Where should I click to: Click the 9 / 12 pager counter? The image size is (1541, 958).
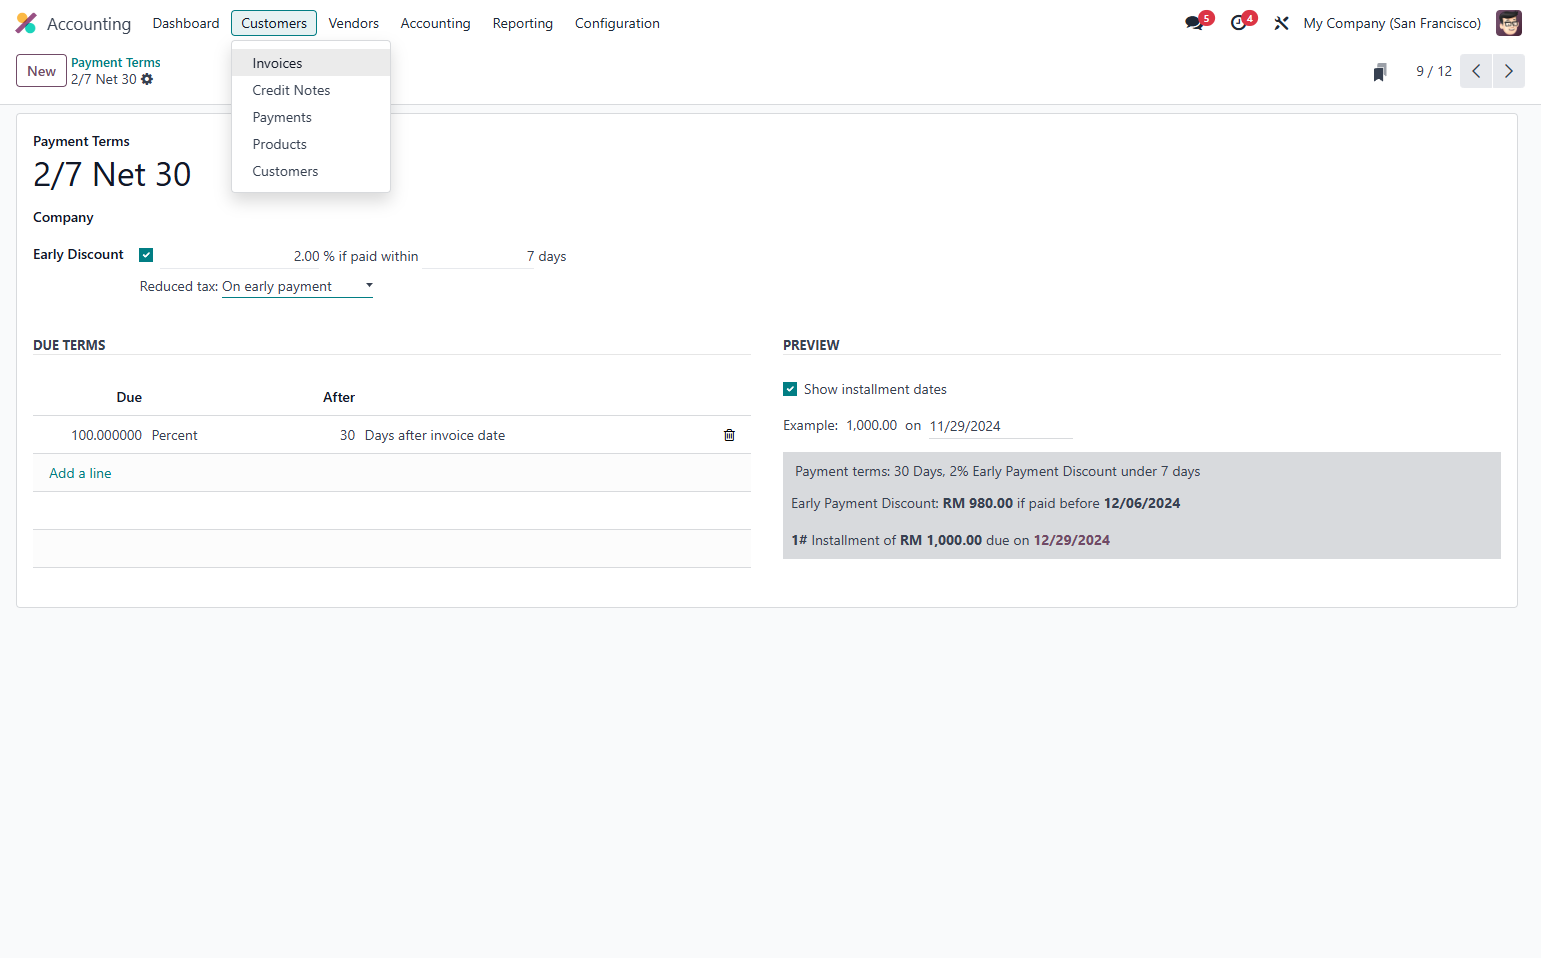(x=1433, y=71)
